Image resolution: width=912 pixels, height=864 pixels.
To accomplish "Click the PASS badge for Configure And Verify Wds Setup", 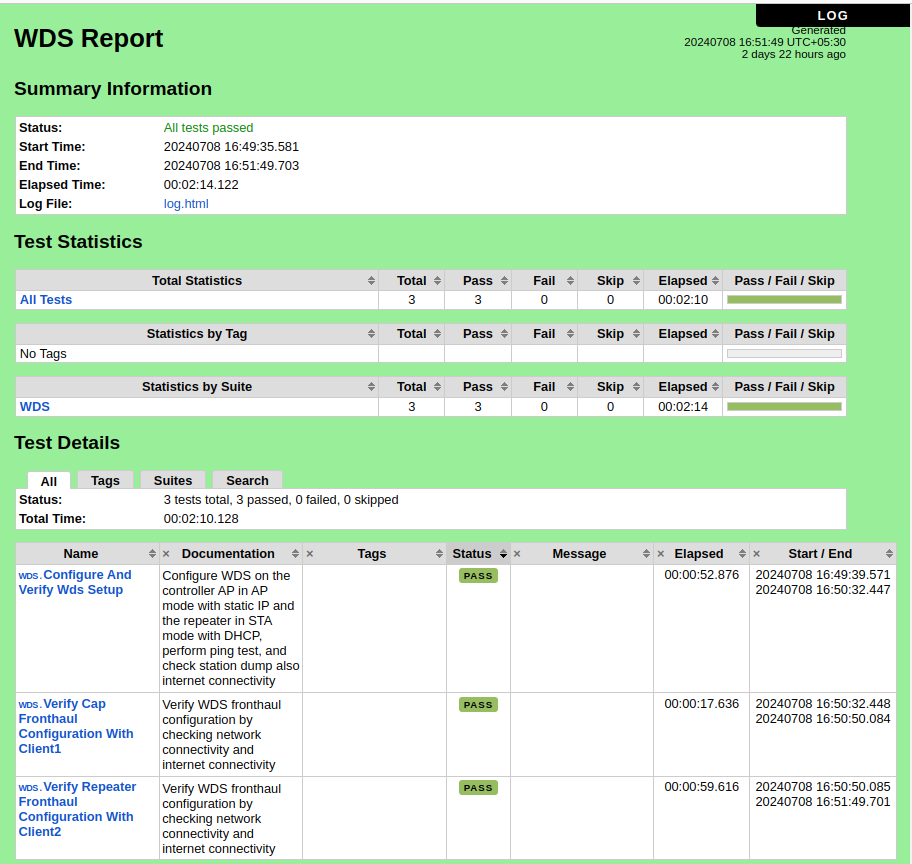I will click(478, 576).
